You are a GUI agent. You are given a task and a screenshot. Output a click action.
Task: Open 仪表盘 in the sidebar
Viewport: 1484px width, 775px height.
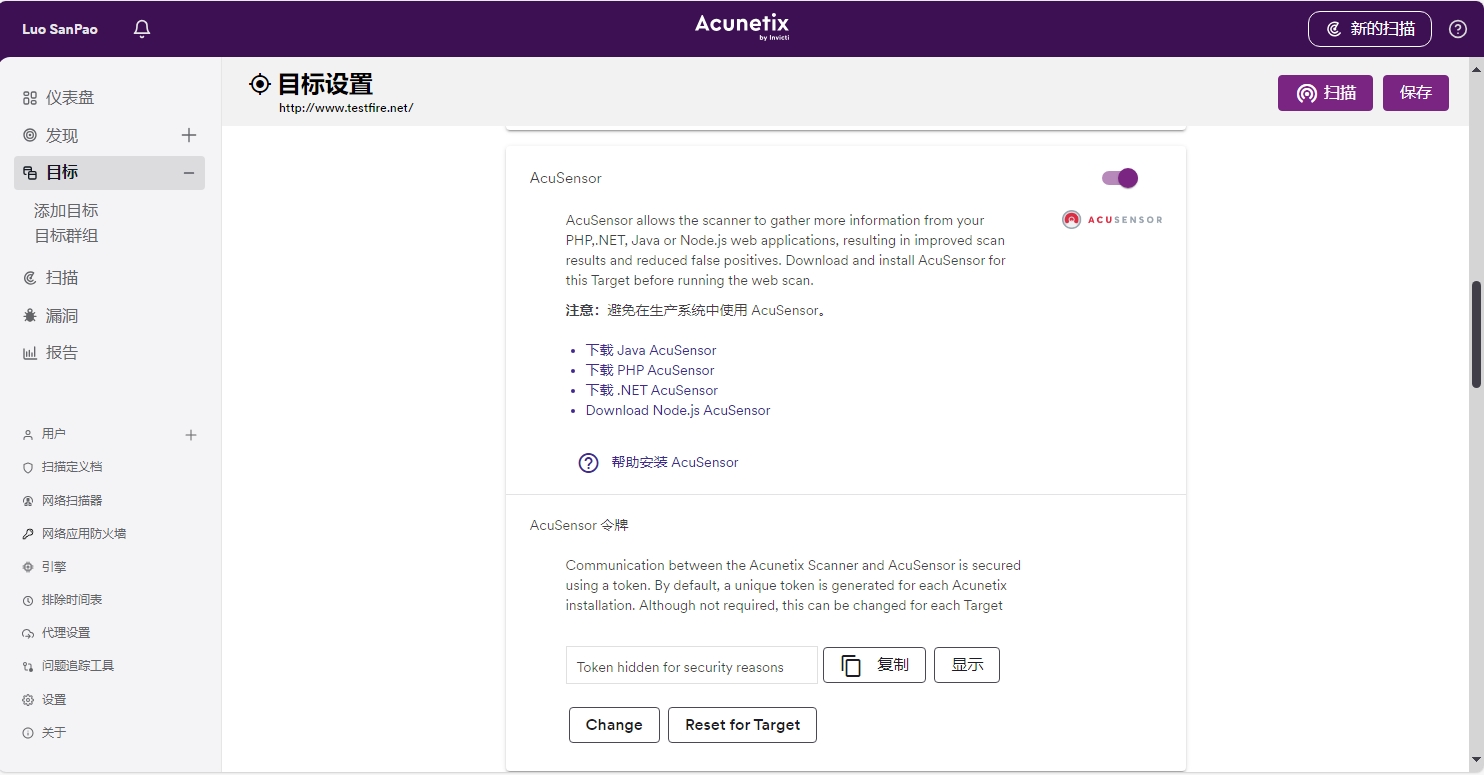pyautogui.click(x=70, y=98)
